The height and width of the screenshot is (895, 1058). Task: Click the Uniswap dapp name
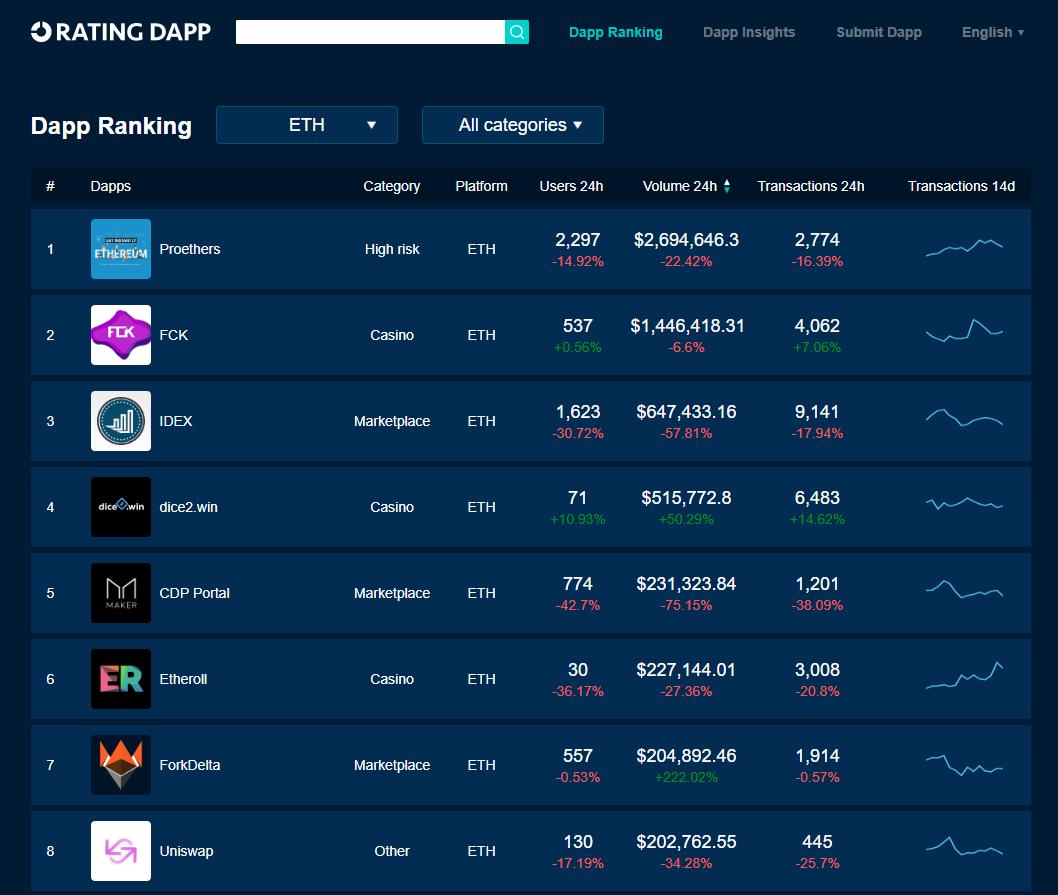186,851
